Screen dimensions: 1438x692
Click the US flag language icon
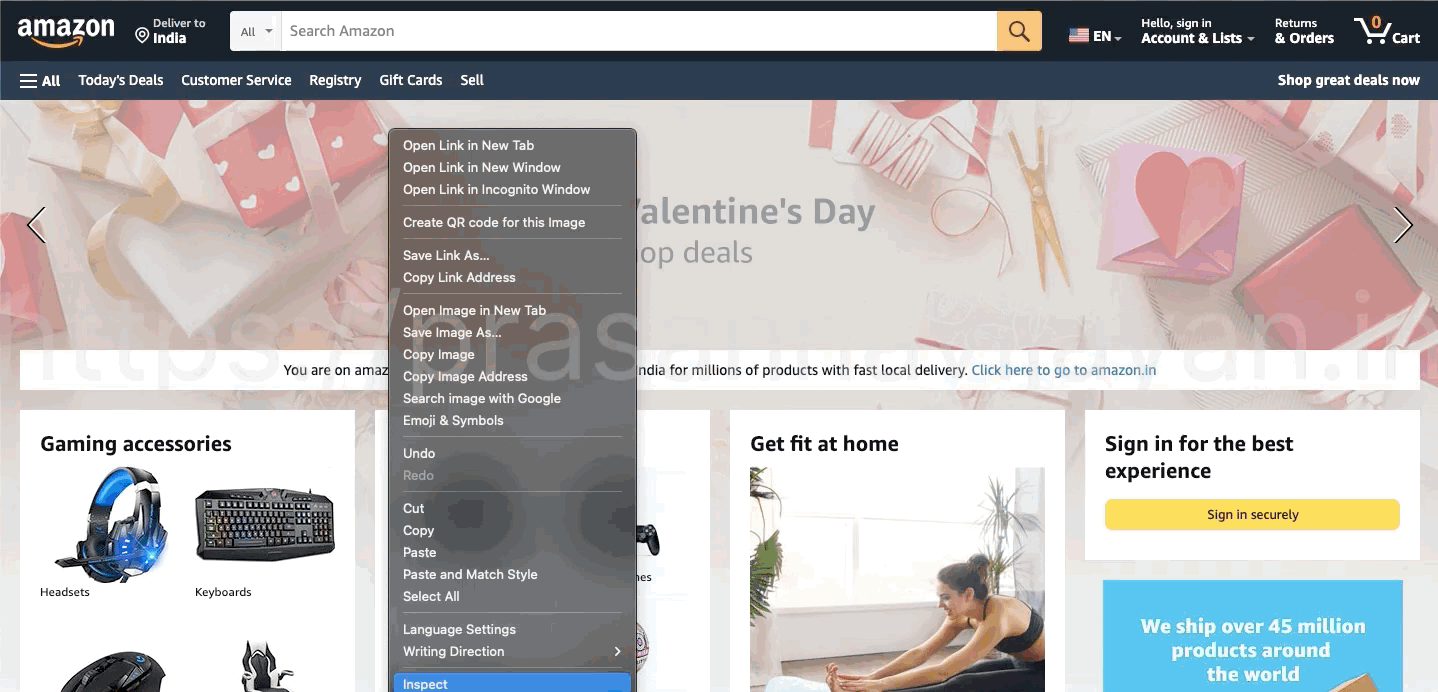(x=1079, y=36)
